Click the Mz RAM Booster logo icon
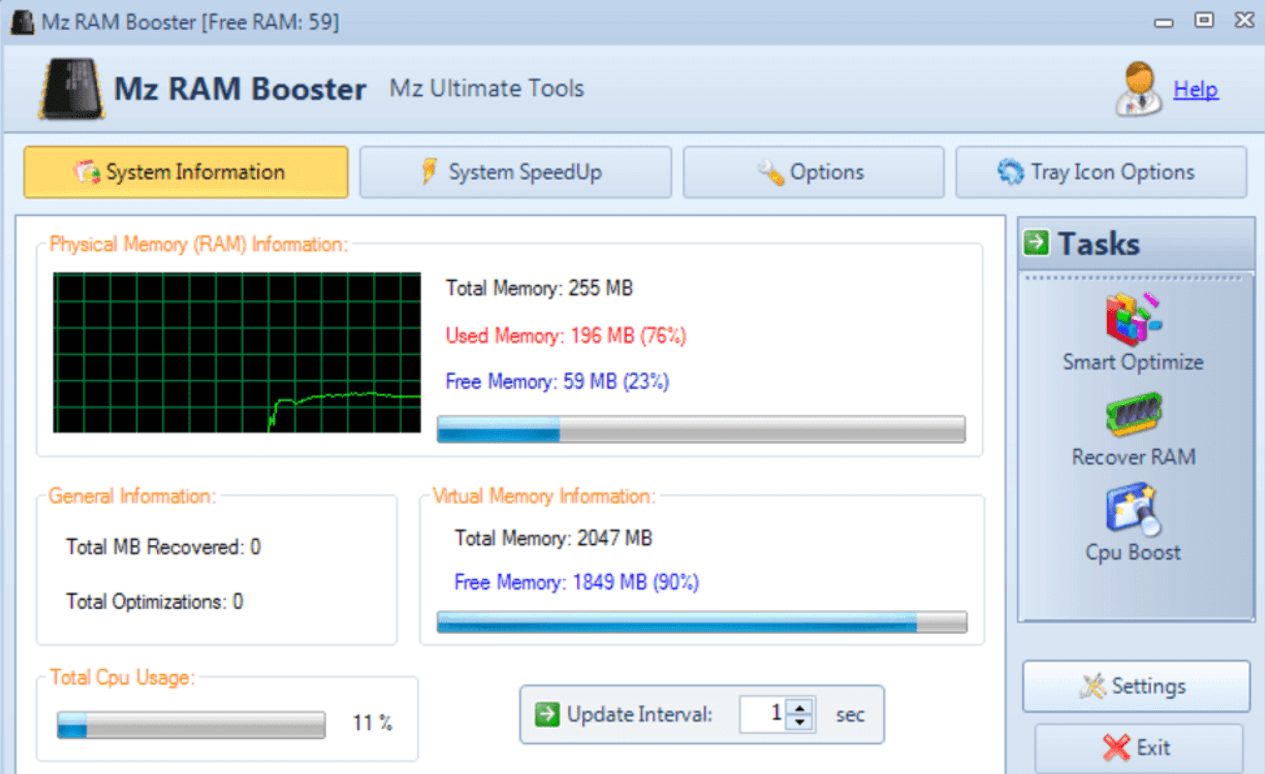This screenshot has height=774, width=1265. [70, 89]
